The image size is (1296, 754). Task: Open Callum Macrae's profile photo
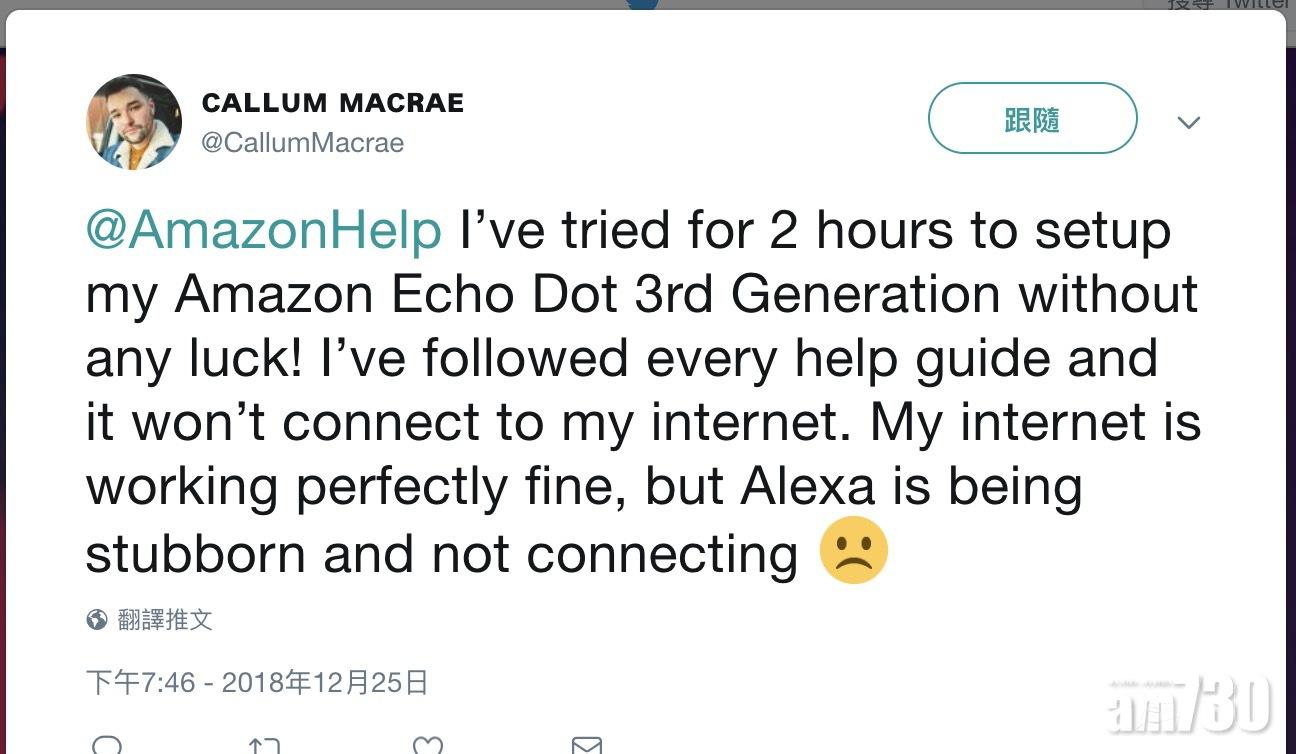[134, 122]
